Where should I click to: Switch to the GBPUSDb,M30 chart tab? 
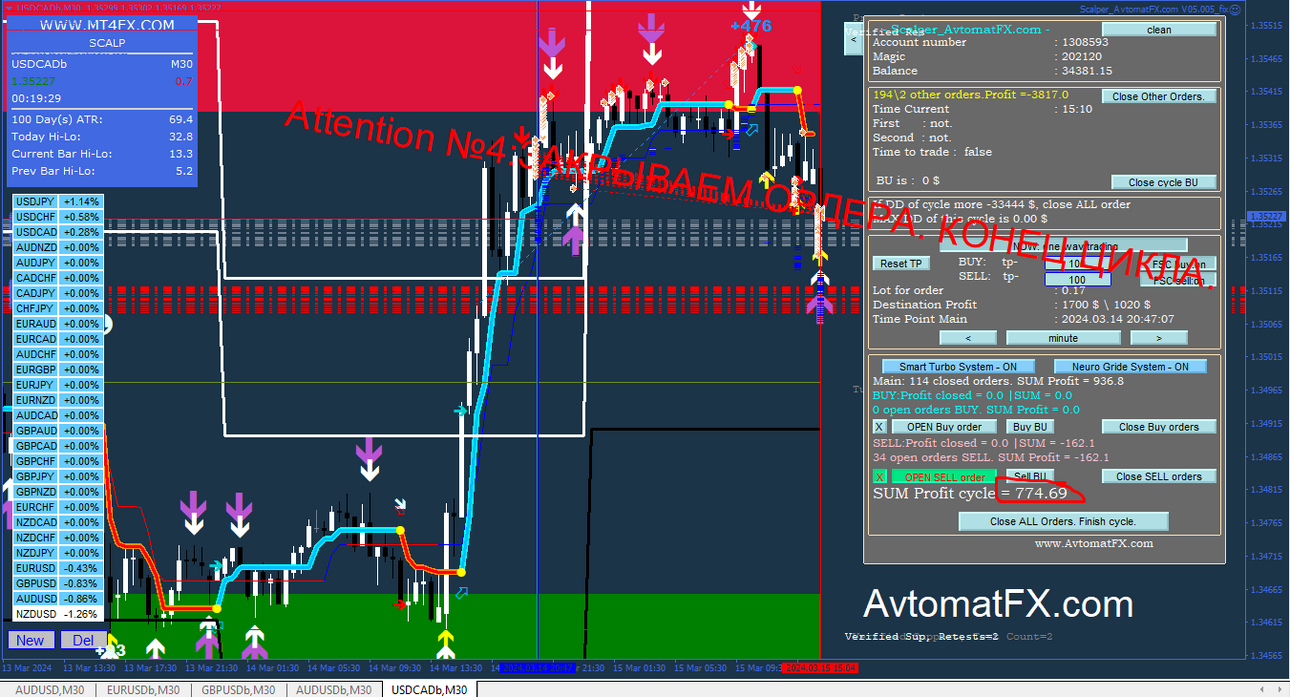[x=238, y=690]
